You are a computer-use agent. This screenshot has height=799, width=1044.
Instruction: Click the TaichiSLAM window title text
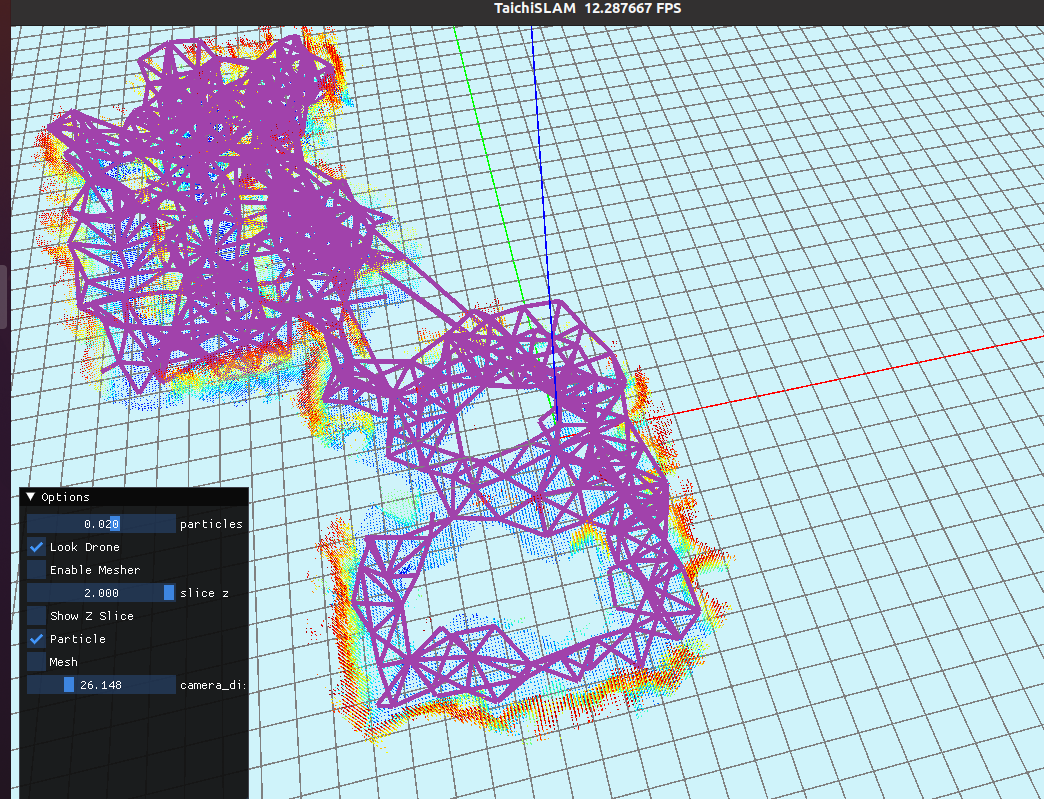point(587,9)
